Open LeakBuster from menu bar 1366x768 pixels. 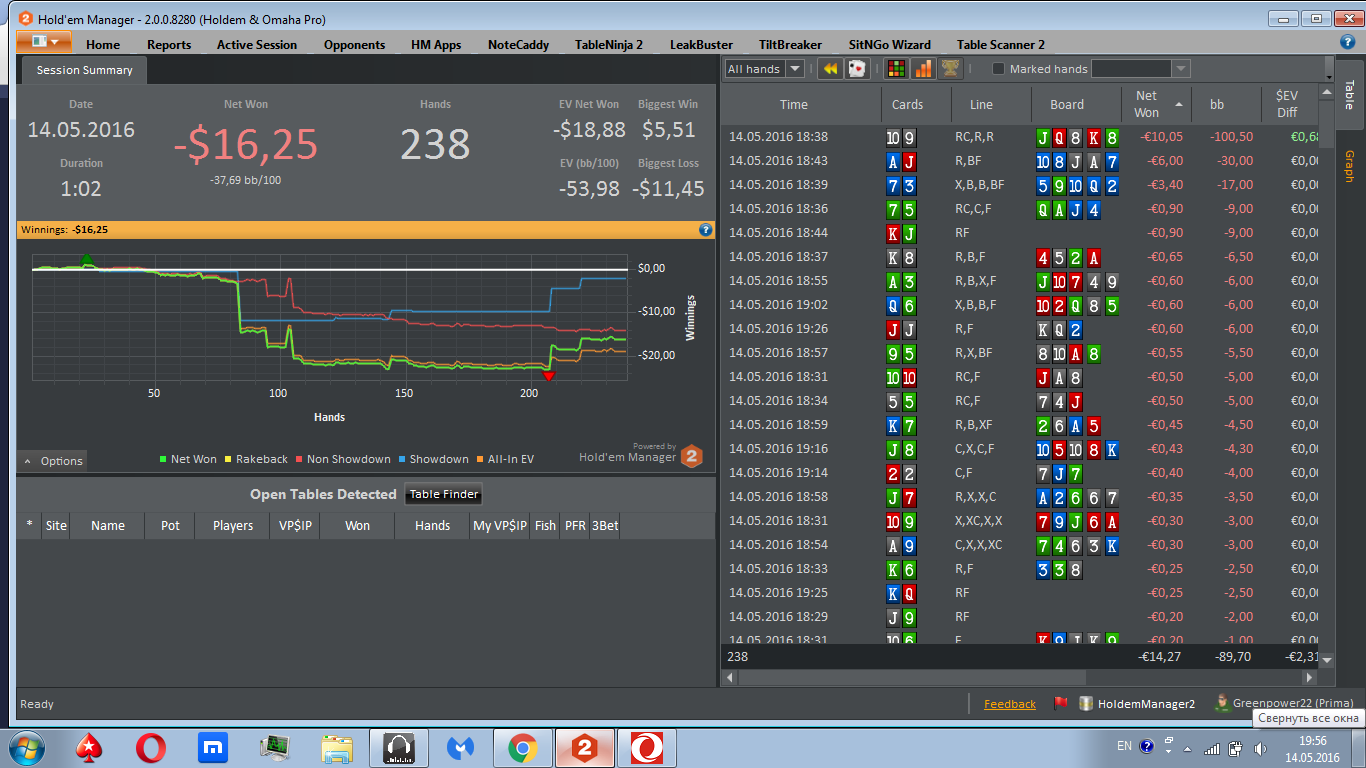(x=701, y=44)
